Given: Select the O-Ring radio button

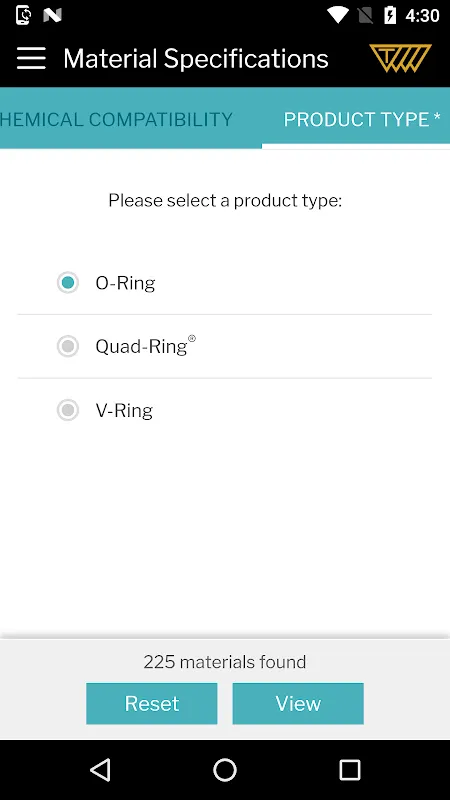Looking at the screenshot, I should 68,283.
